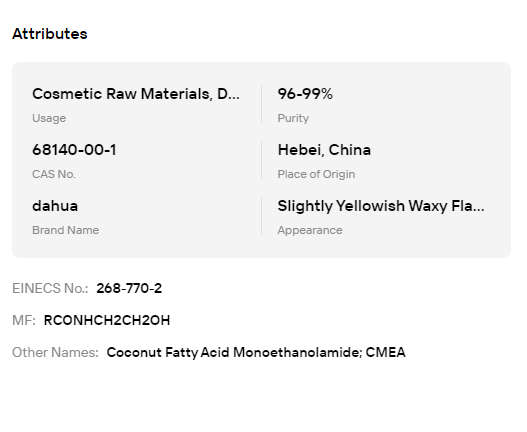The width and height of the screenshot is (527, 432).
Task: Select the 96-99% purity value
Action: tap(305, 94)
